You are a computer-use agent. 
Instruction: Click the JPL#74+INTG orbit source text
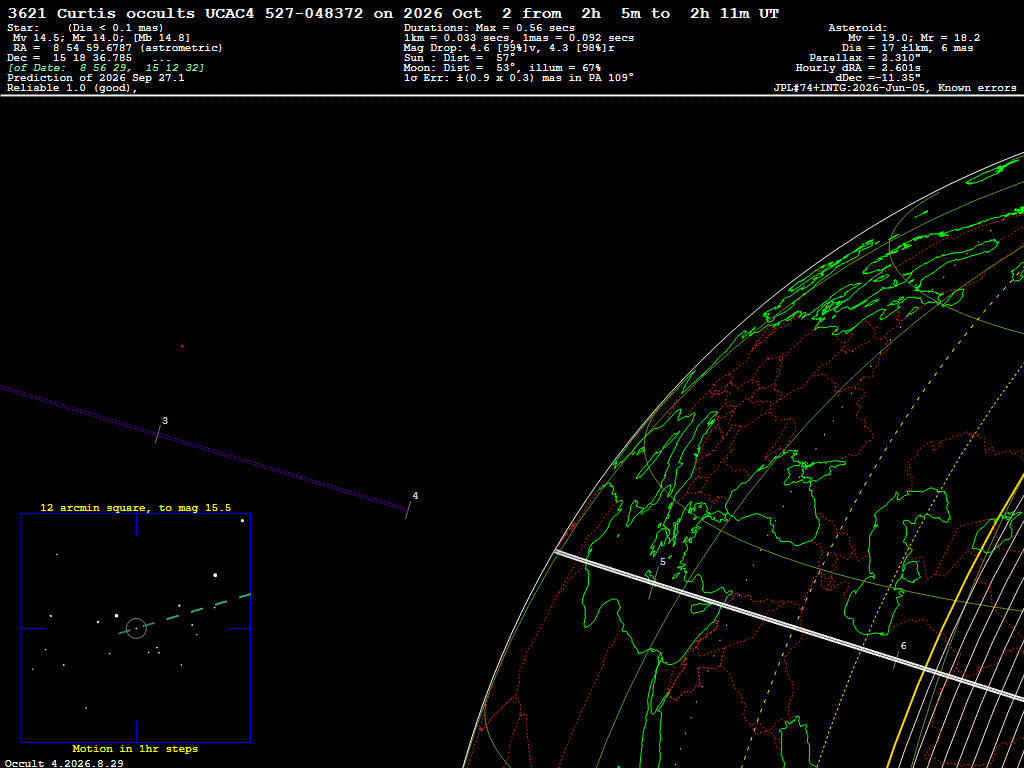pyautogui.click(x=895, y=88)
